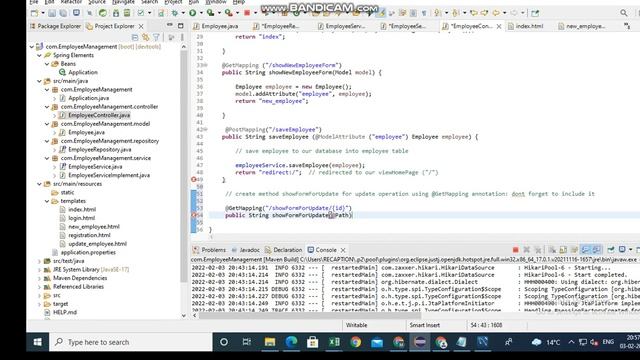Switch to the Employee.java editor tab
Viewport: 640px width, 360px height.
(x=216, y=26)
